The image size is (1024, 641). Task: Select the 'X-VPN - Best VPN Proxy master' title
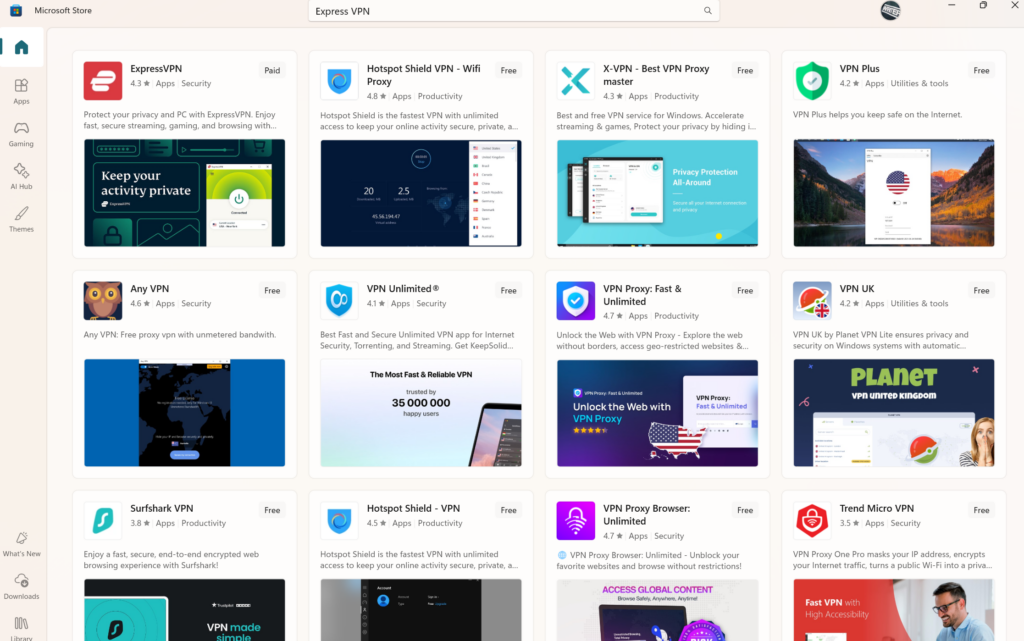[x=656, y=75]
